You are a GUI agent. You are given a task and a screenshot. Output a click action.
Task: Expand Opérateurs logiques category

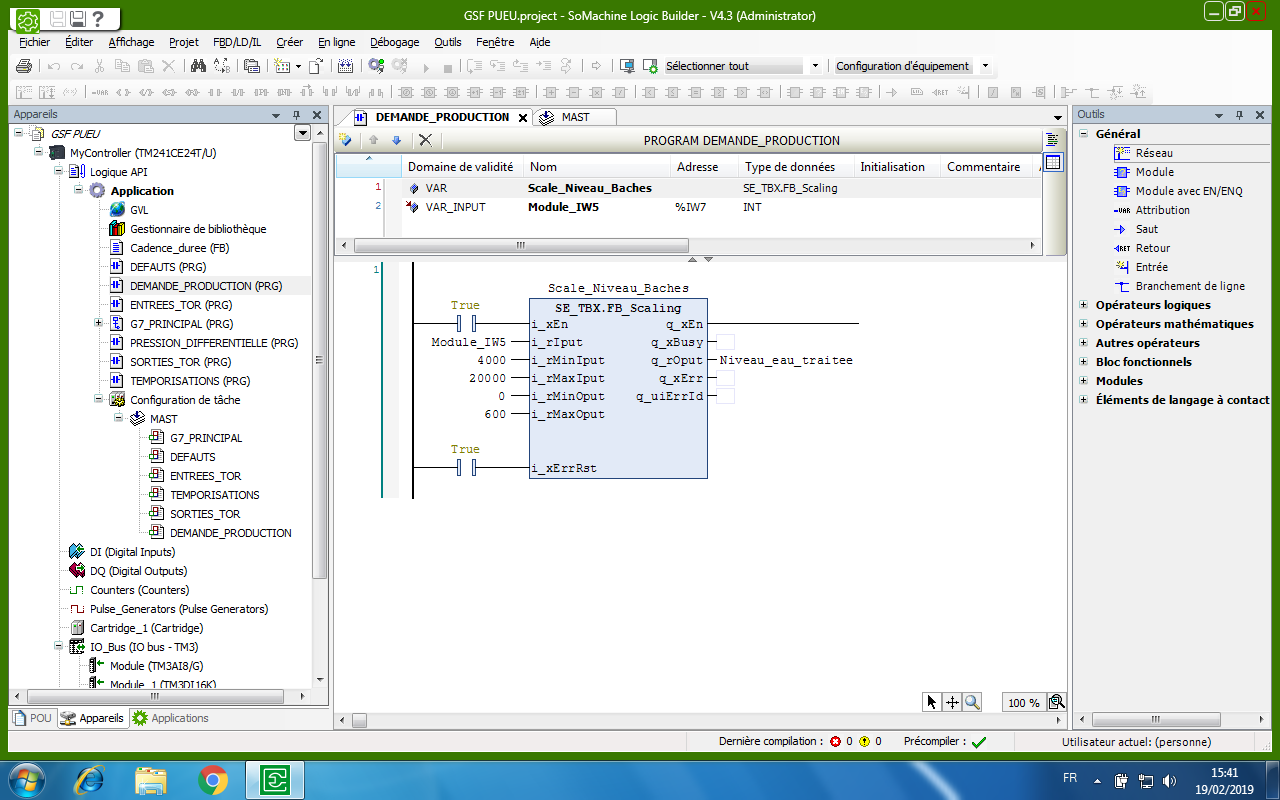tap(1084, 305)
